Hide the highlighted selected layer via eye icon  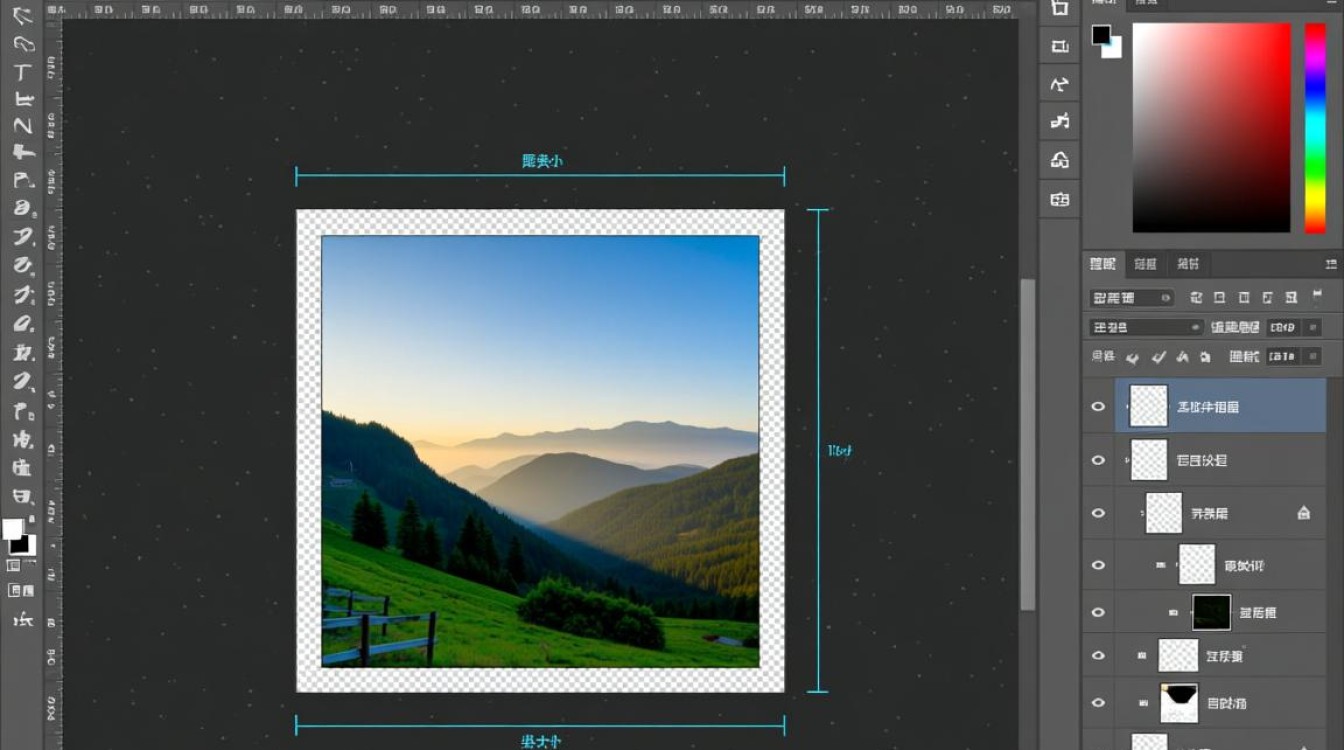tap(1098, 407)
